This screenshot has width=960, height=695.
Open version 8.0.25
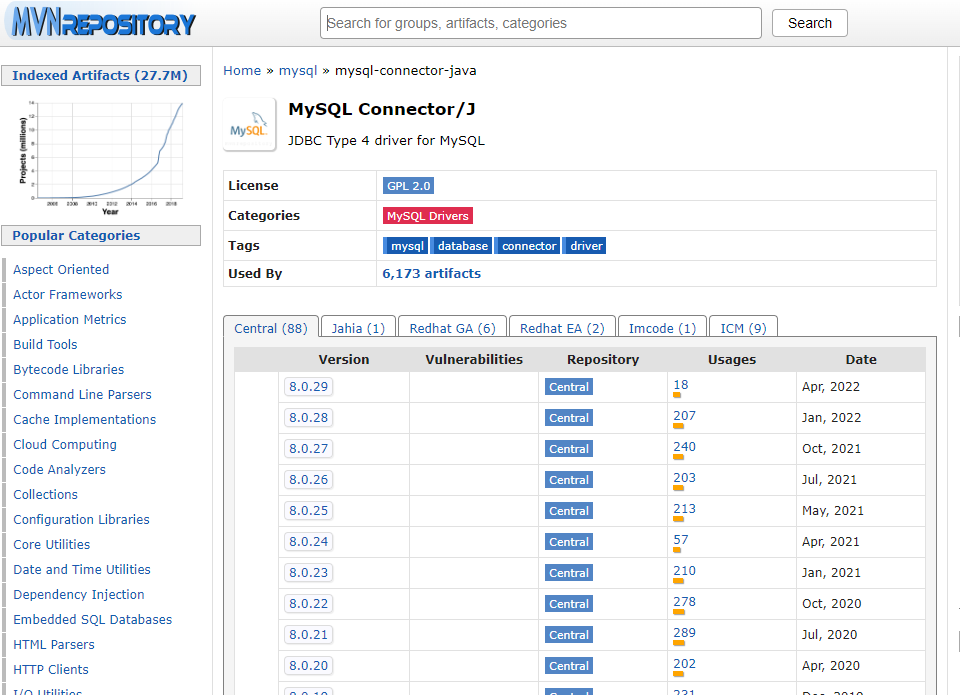click(309, 510)
